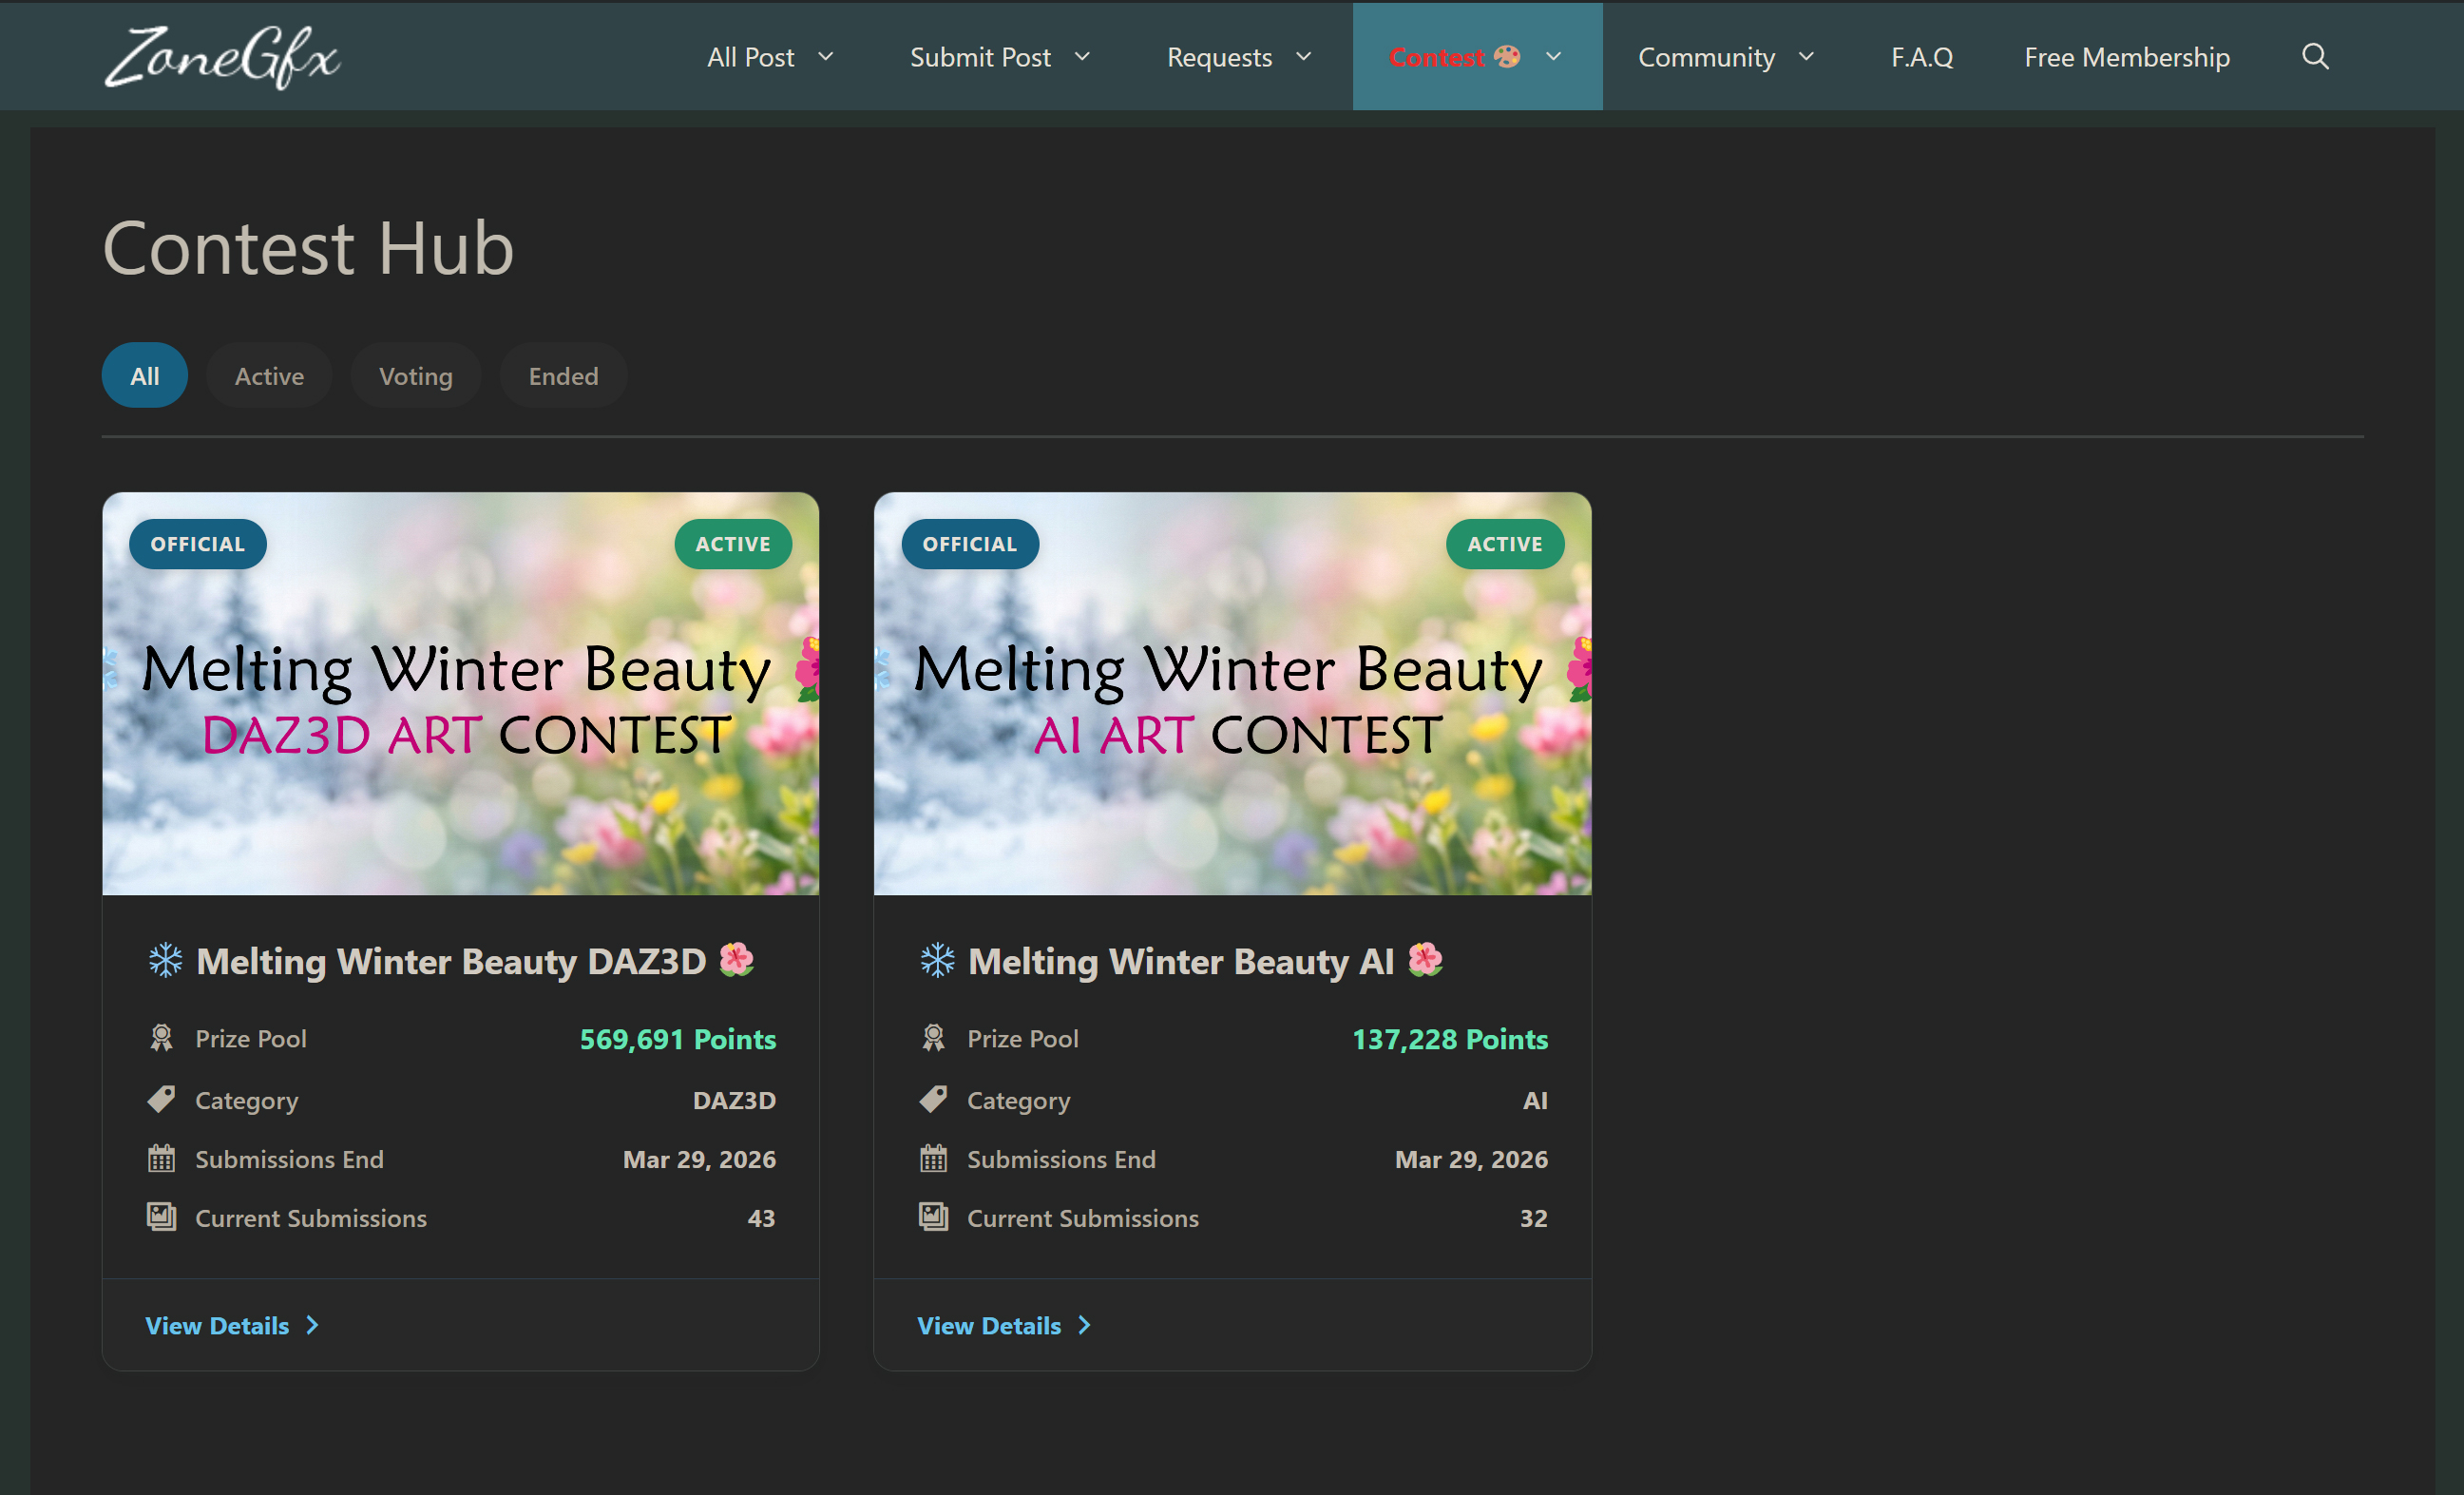Viewport: 2464px width, 1495px height.
Task: Click the Category tag icon in DAZ3D card
Action: tap(161, 1099)
